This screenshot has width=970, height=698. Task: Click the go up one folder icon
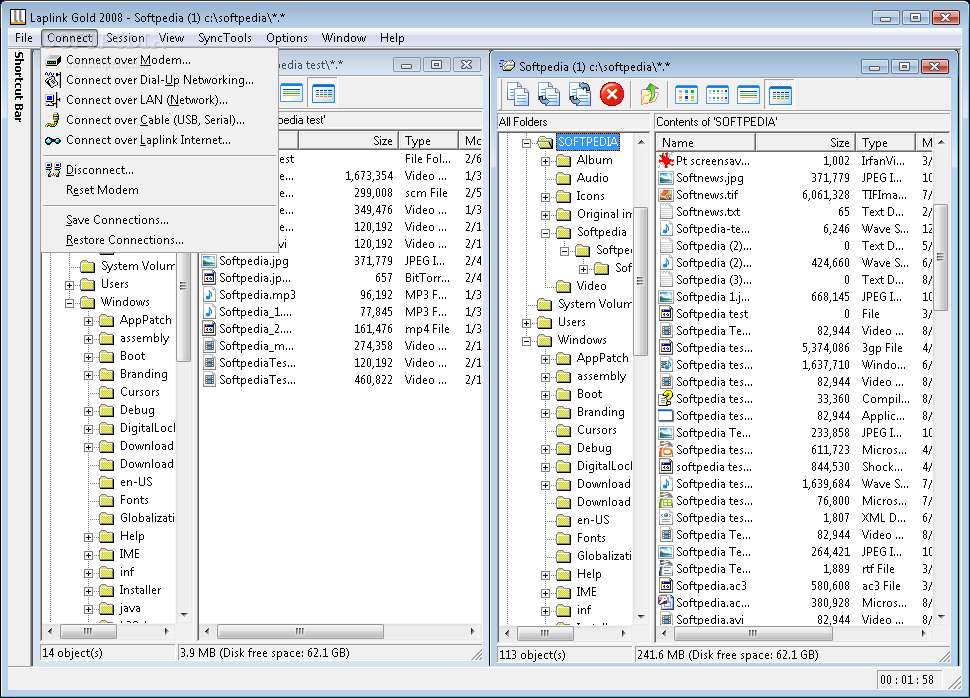pyautogui.click(x=649, y=95)
